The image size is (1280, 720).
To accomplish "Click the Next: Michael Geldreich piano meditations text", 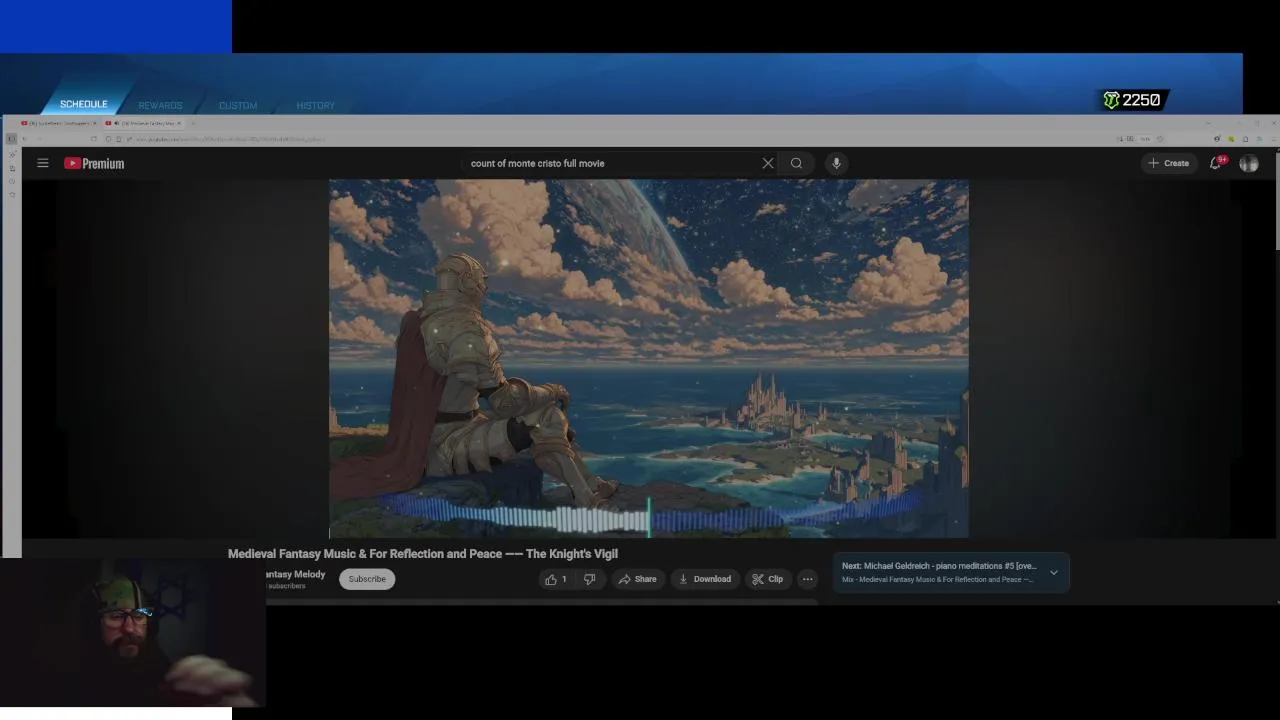I will point(938,566).
